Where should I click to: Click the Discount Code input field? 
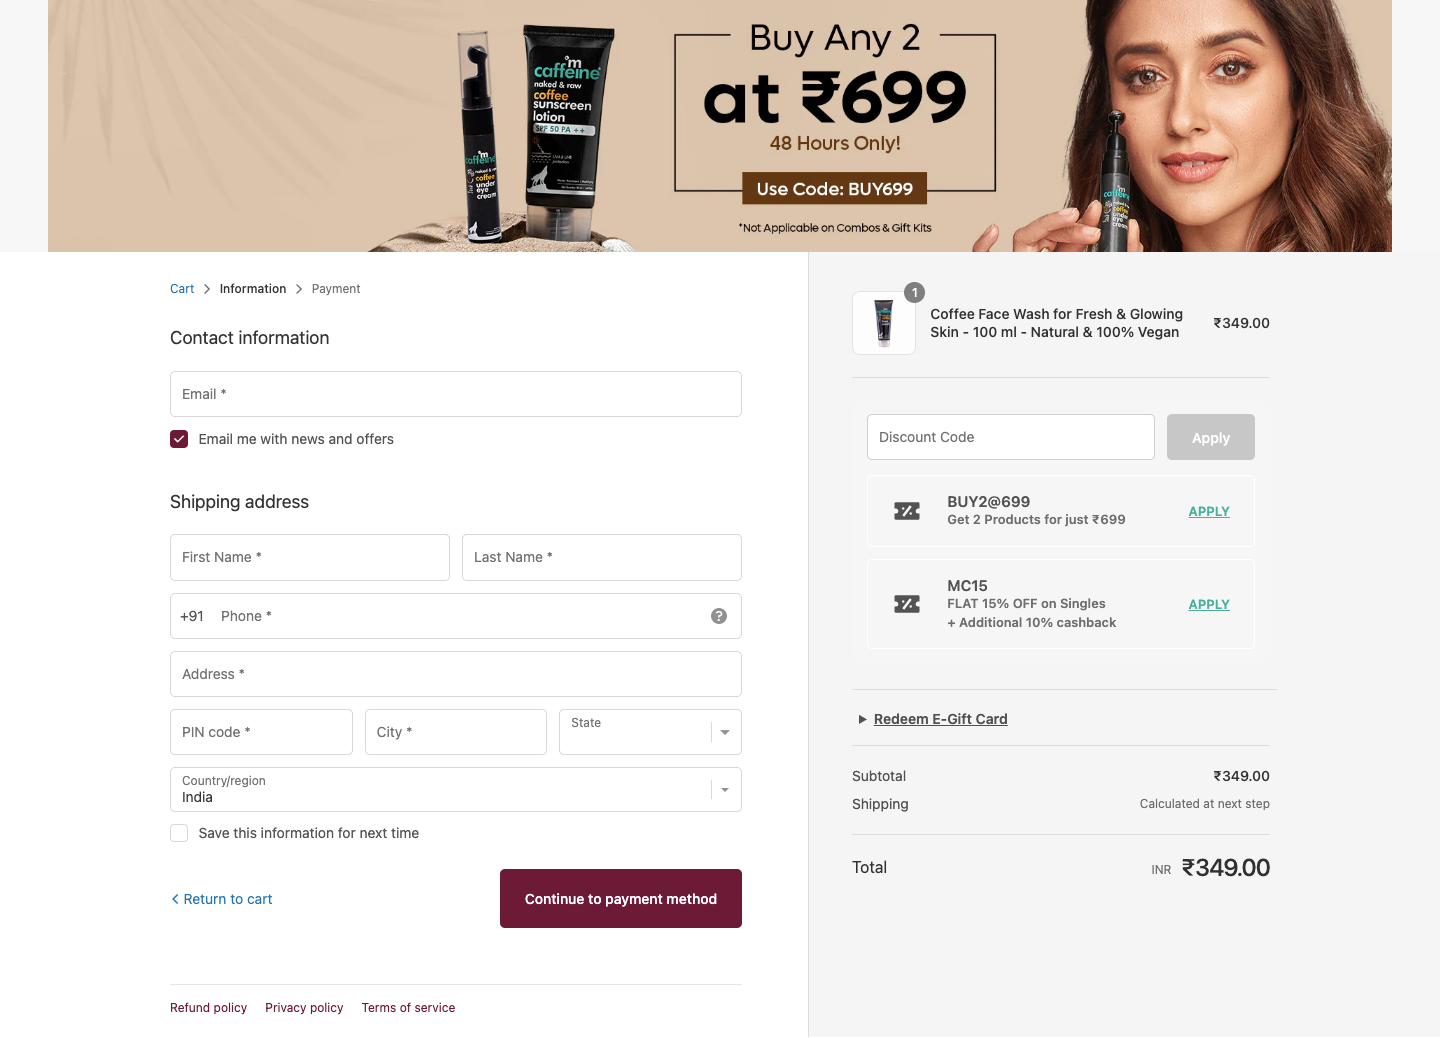point(1011,437)
